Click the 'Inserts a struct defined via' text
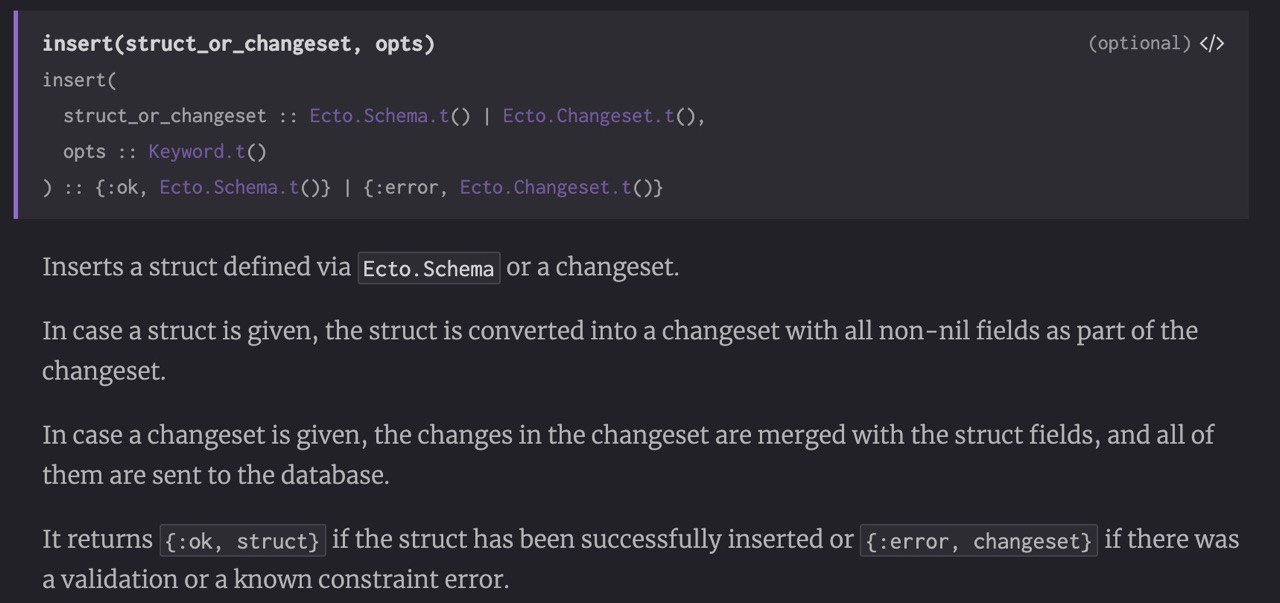Viewport: 1280px width, 603px height. (197, 268)
